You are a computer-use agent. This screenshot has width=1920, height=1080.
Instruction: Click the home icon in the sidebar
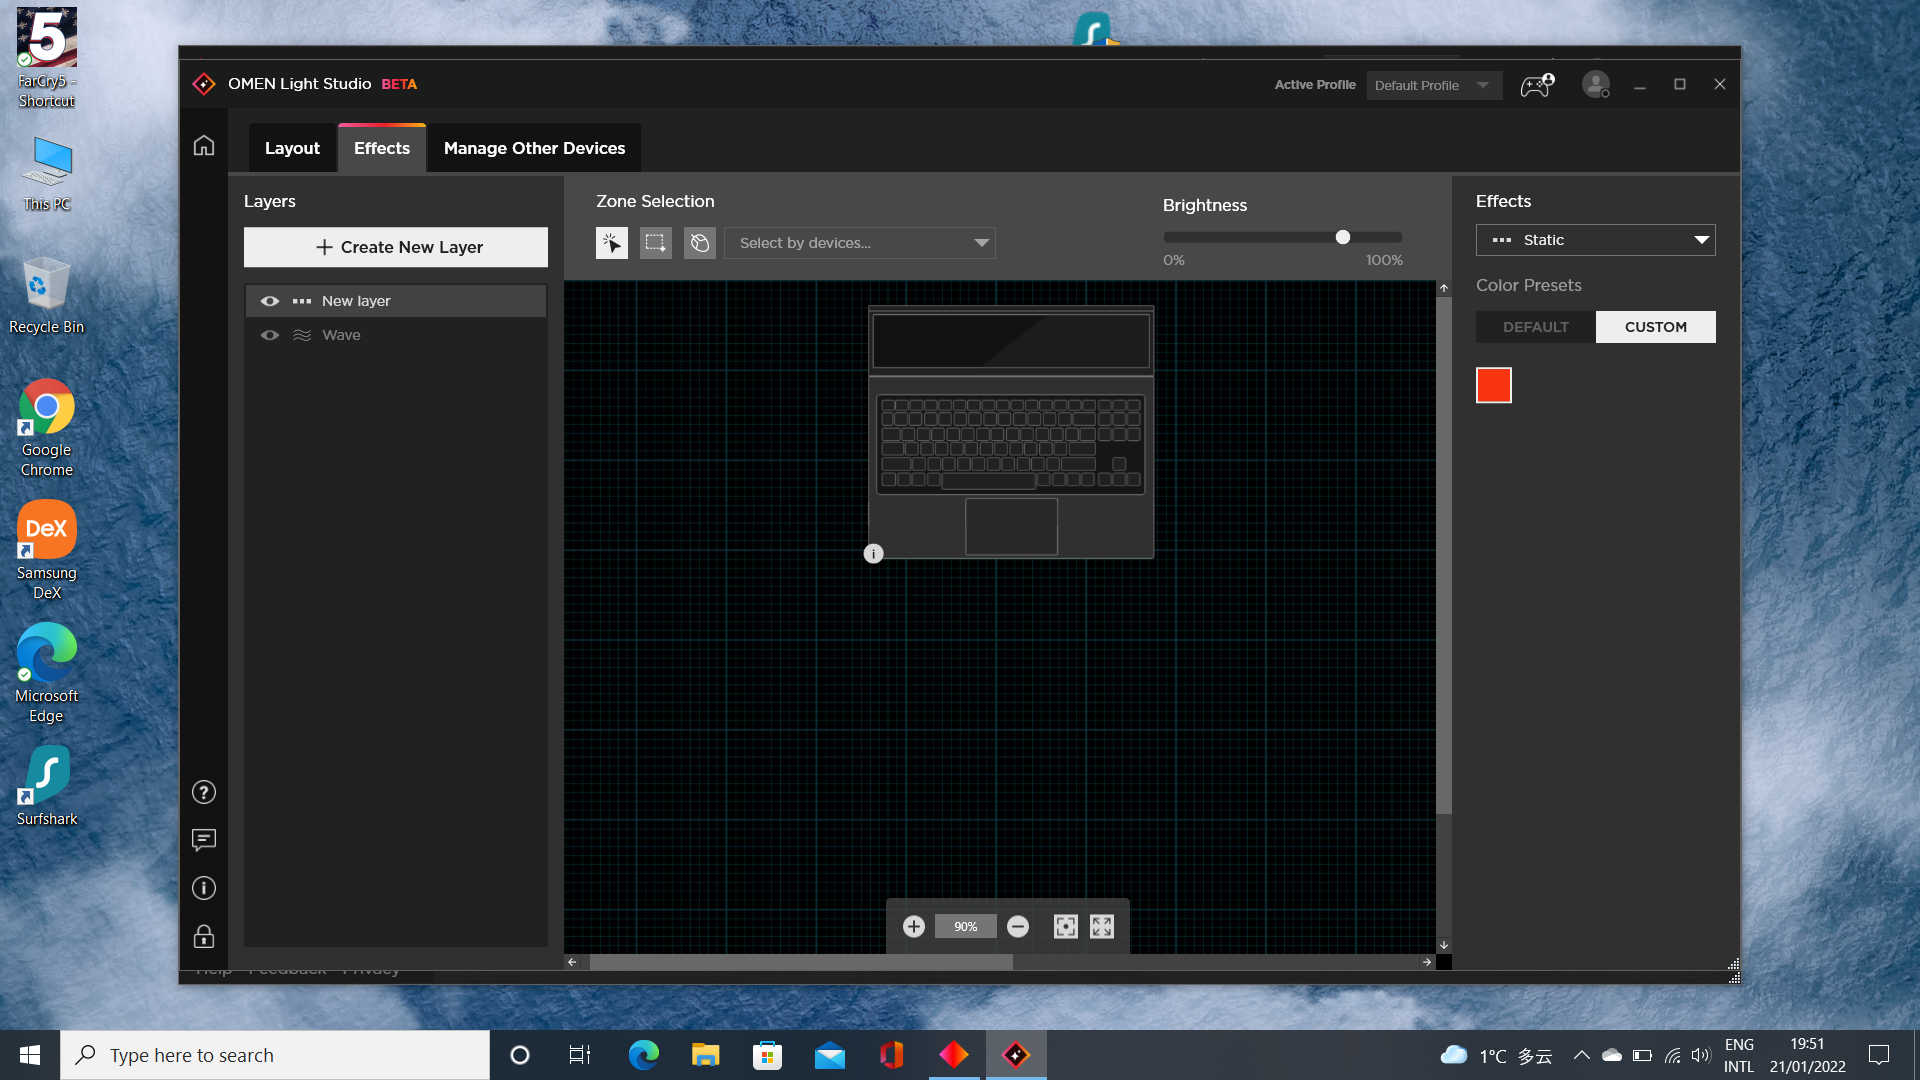204,145
